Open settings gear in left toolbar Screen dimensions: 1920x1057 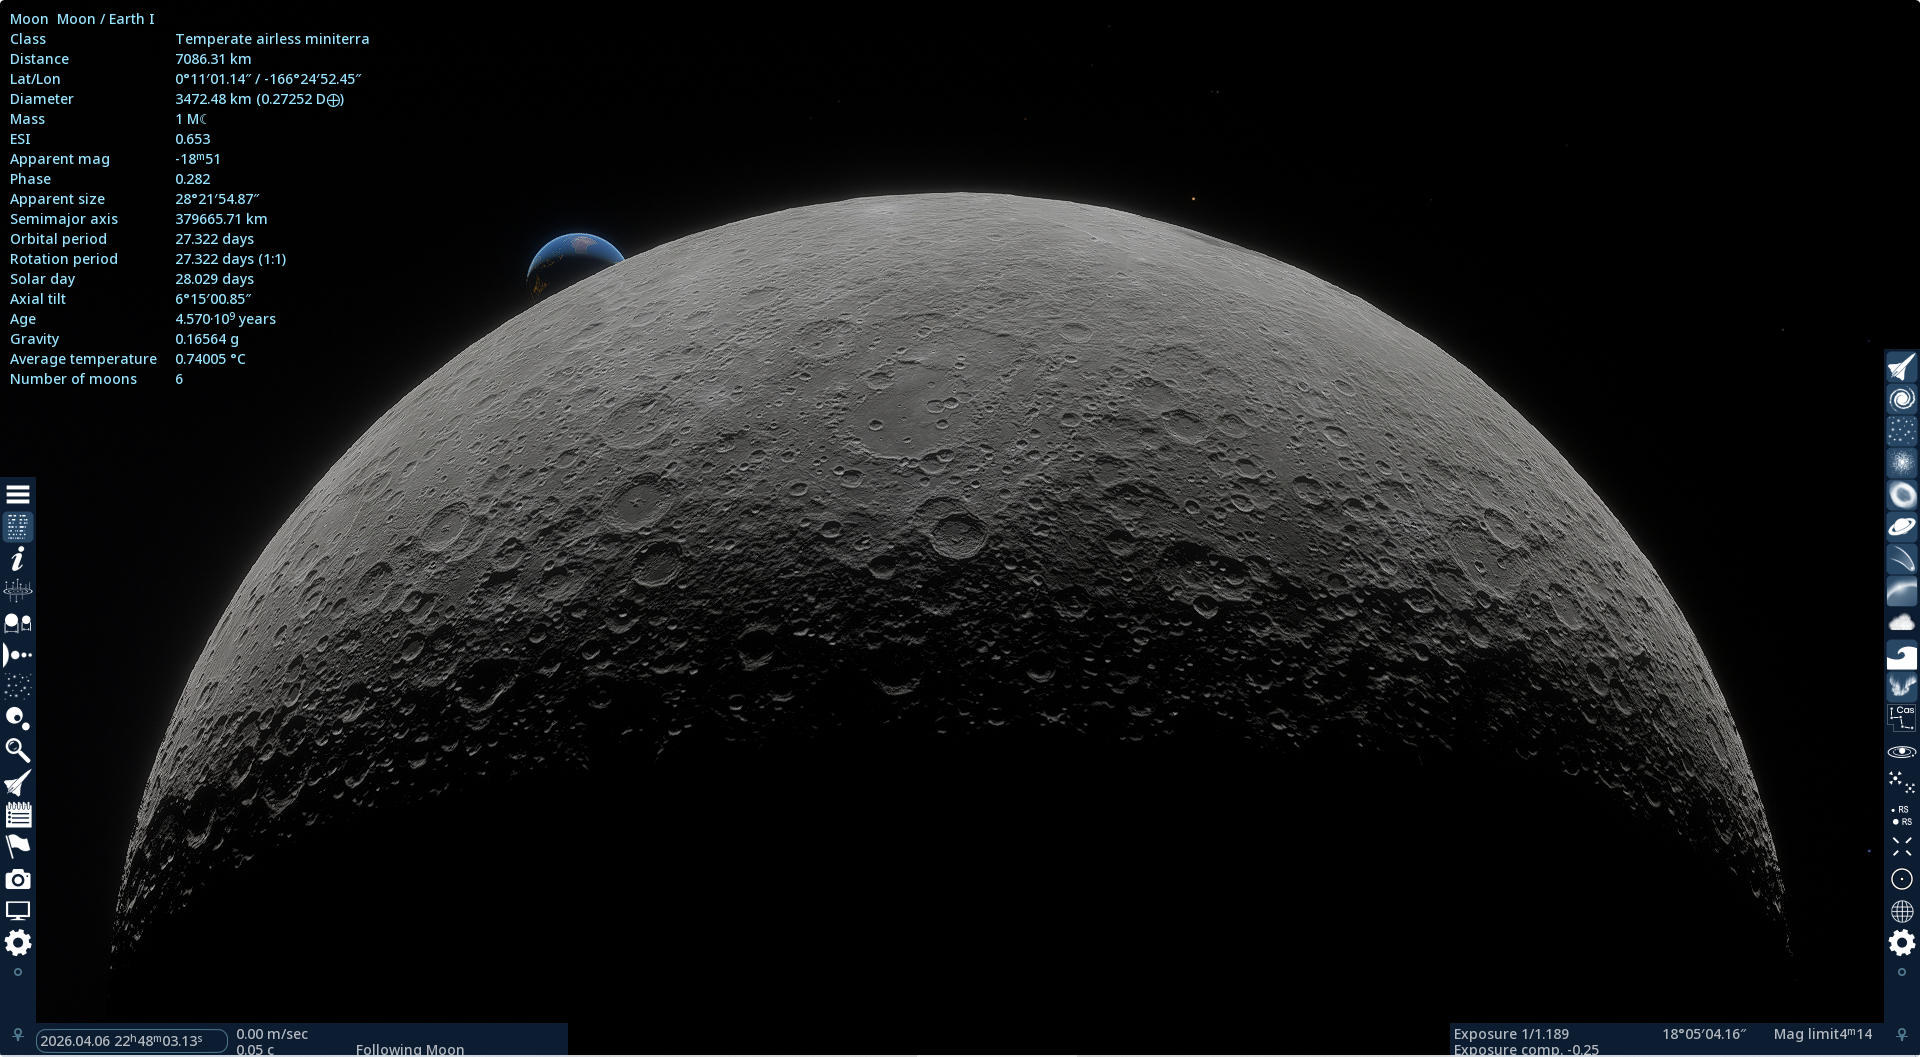pos(18,943)
